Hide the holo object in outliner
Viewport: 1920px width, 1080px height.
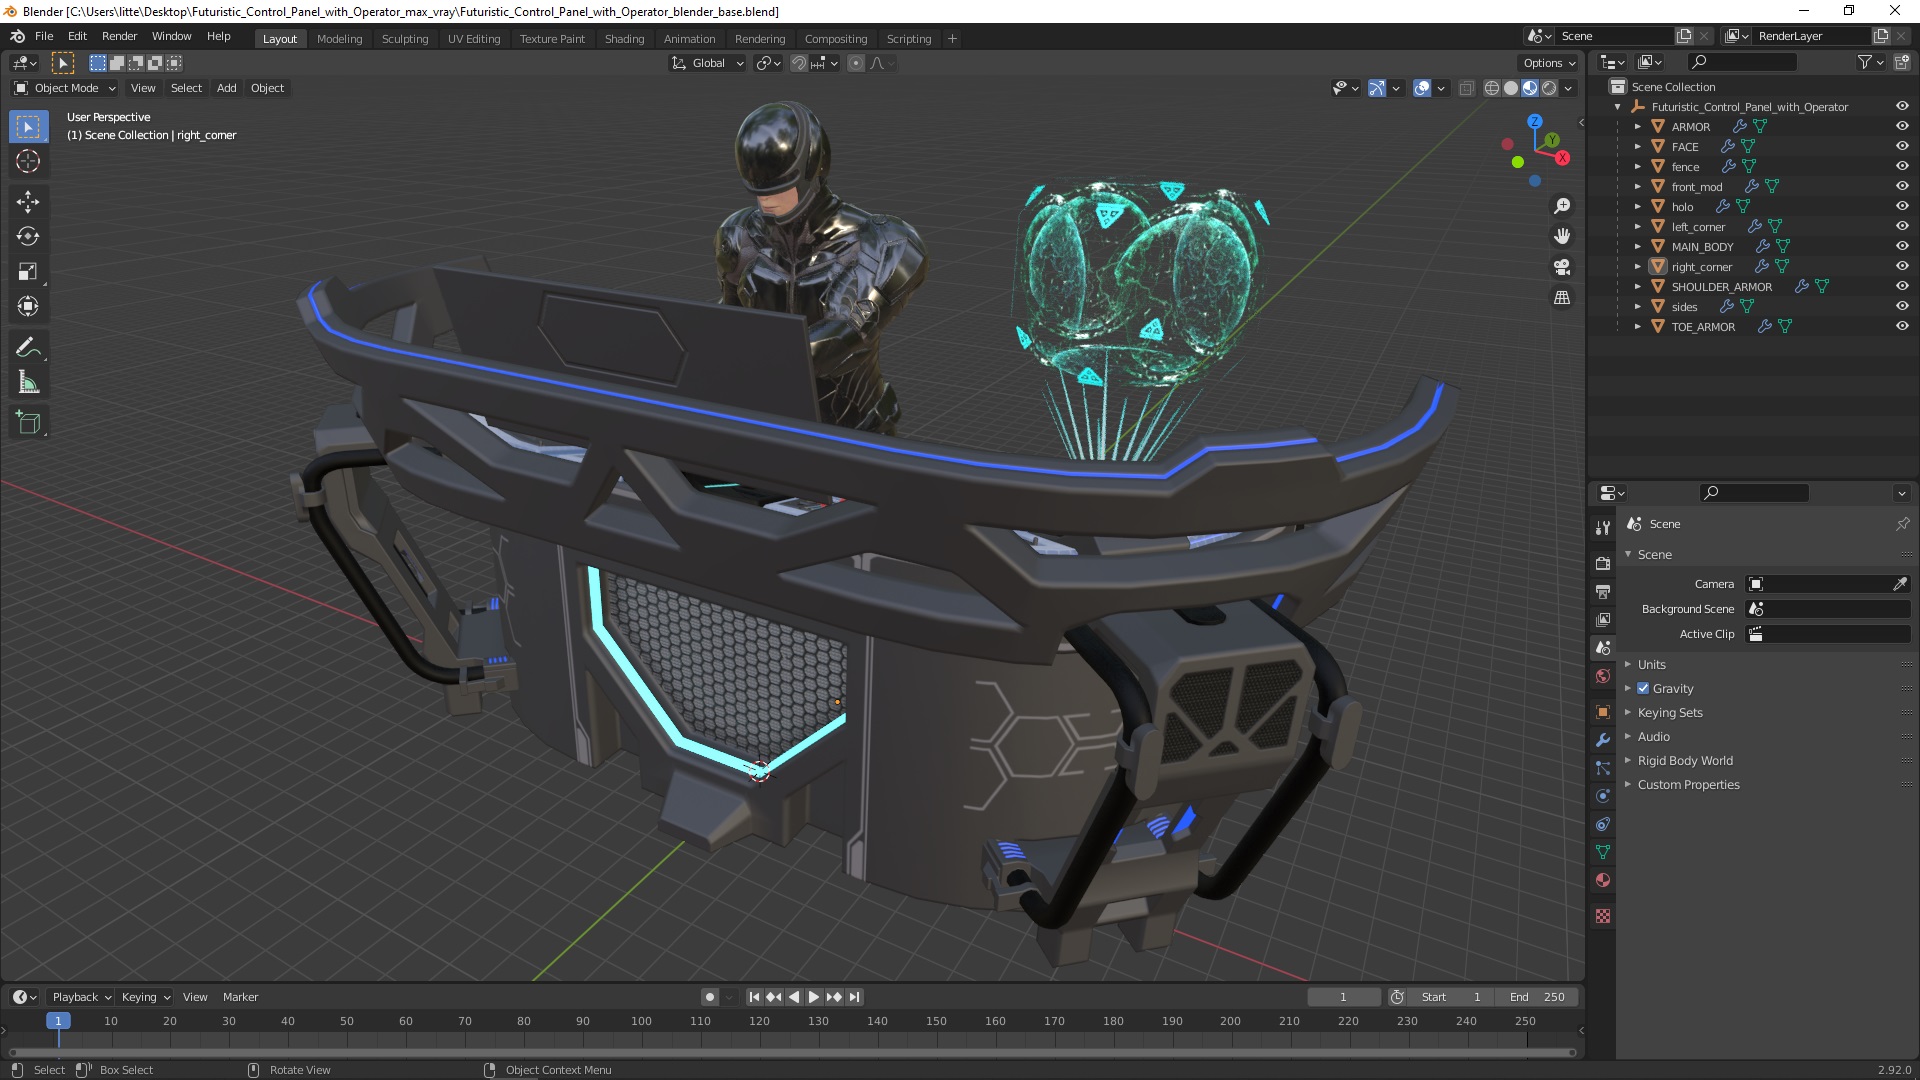[1902, 206]
